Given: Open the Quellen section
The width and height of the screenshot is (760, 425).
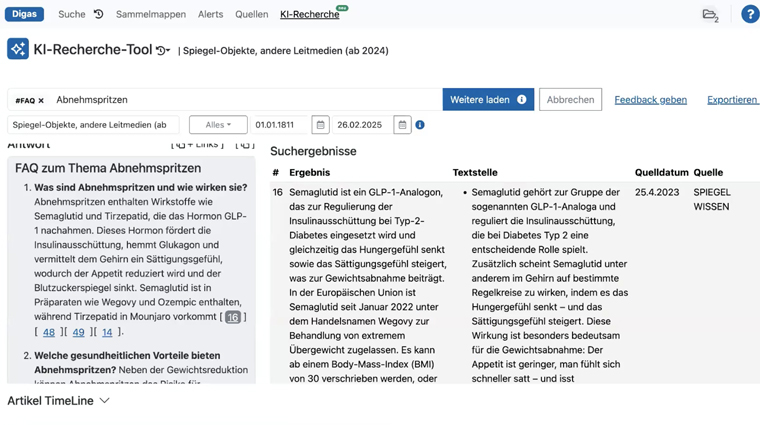Looking at the screenshot, I should coord(252,15).
